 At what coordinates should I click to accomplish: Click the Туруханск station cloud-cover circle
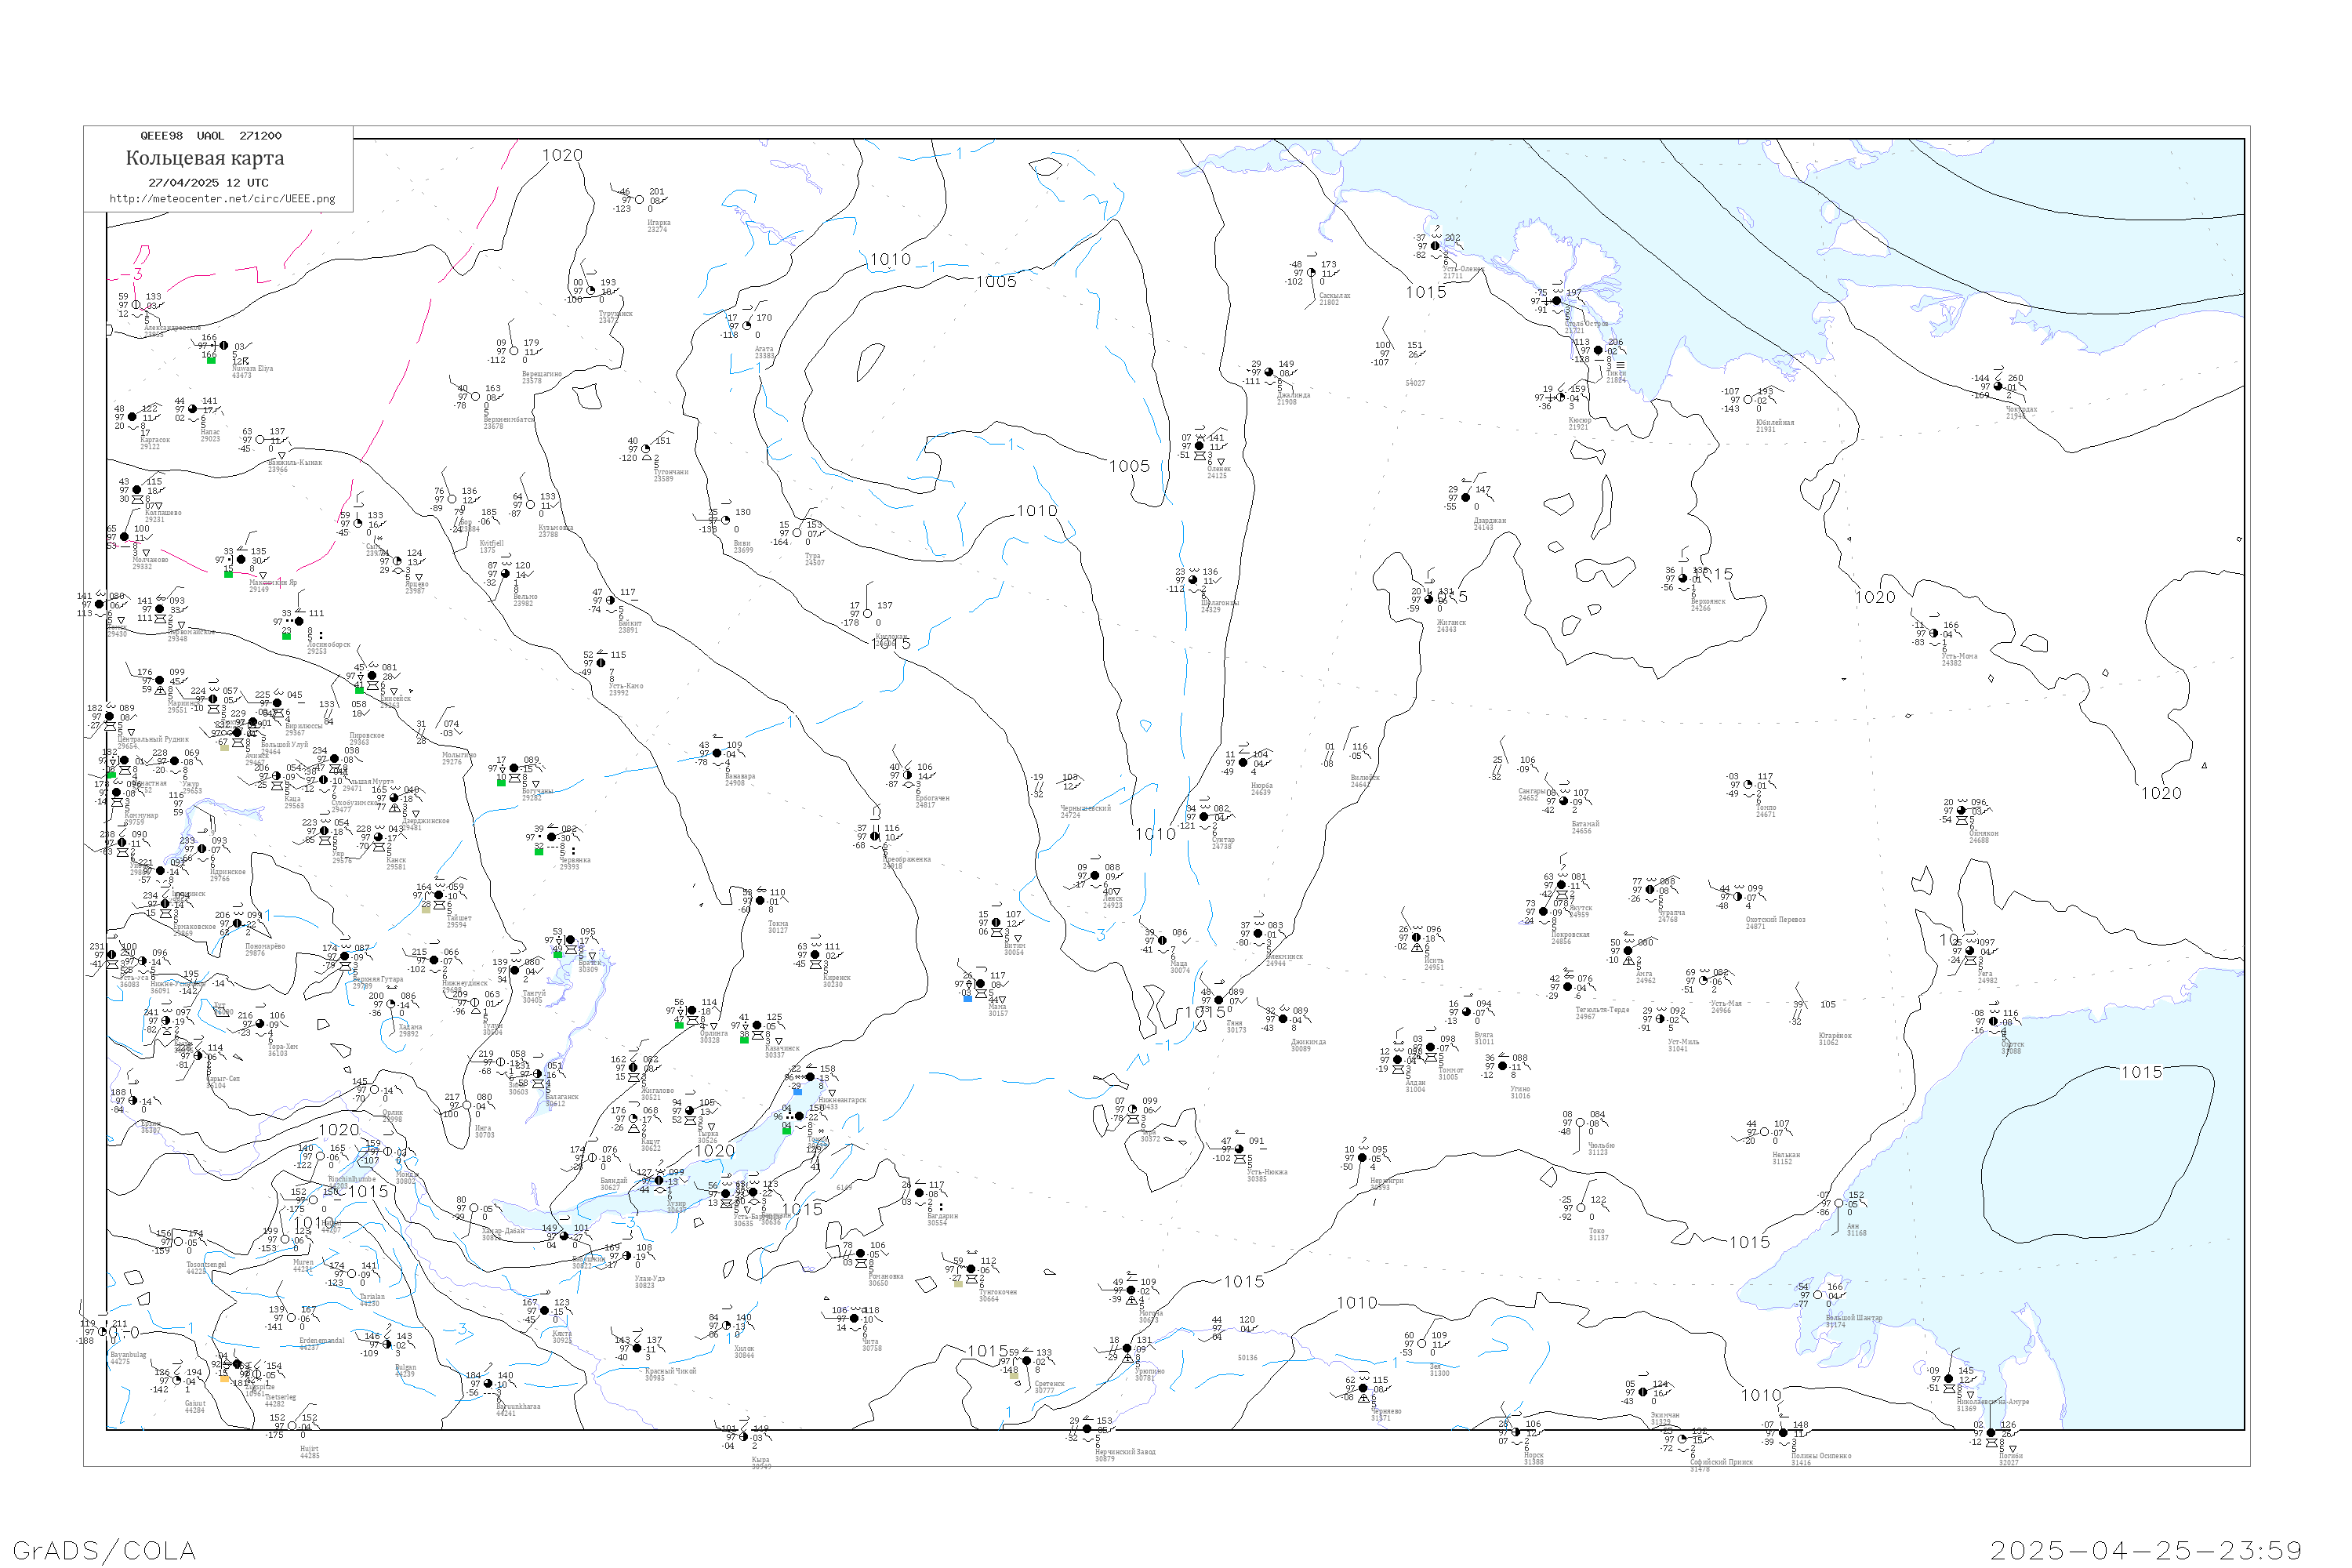(591, 291)
